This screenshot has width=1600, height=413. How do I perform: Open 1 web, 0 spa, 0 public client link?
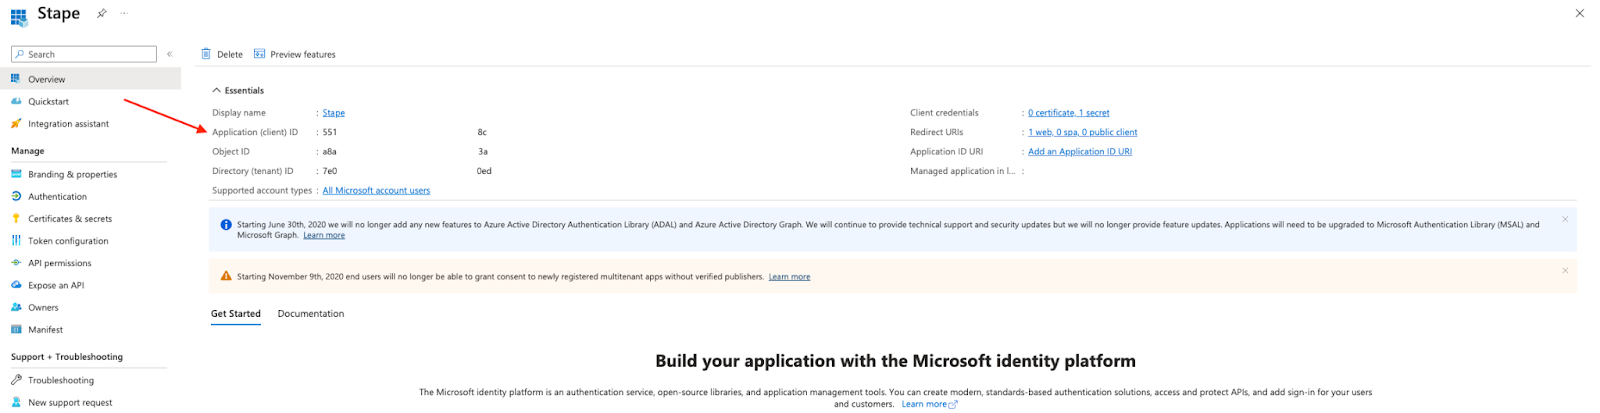[1082, 132]
